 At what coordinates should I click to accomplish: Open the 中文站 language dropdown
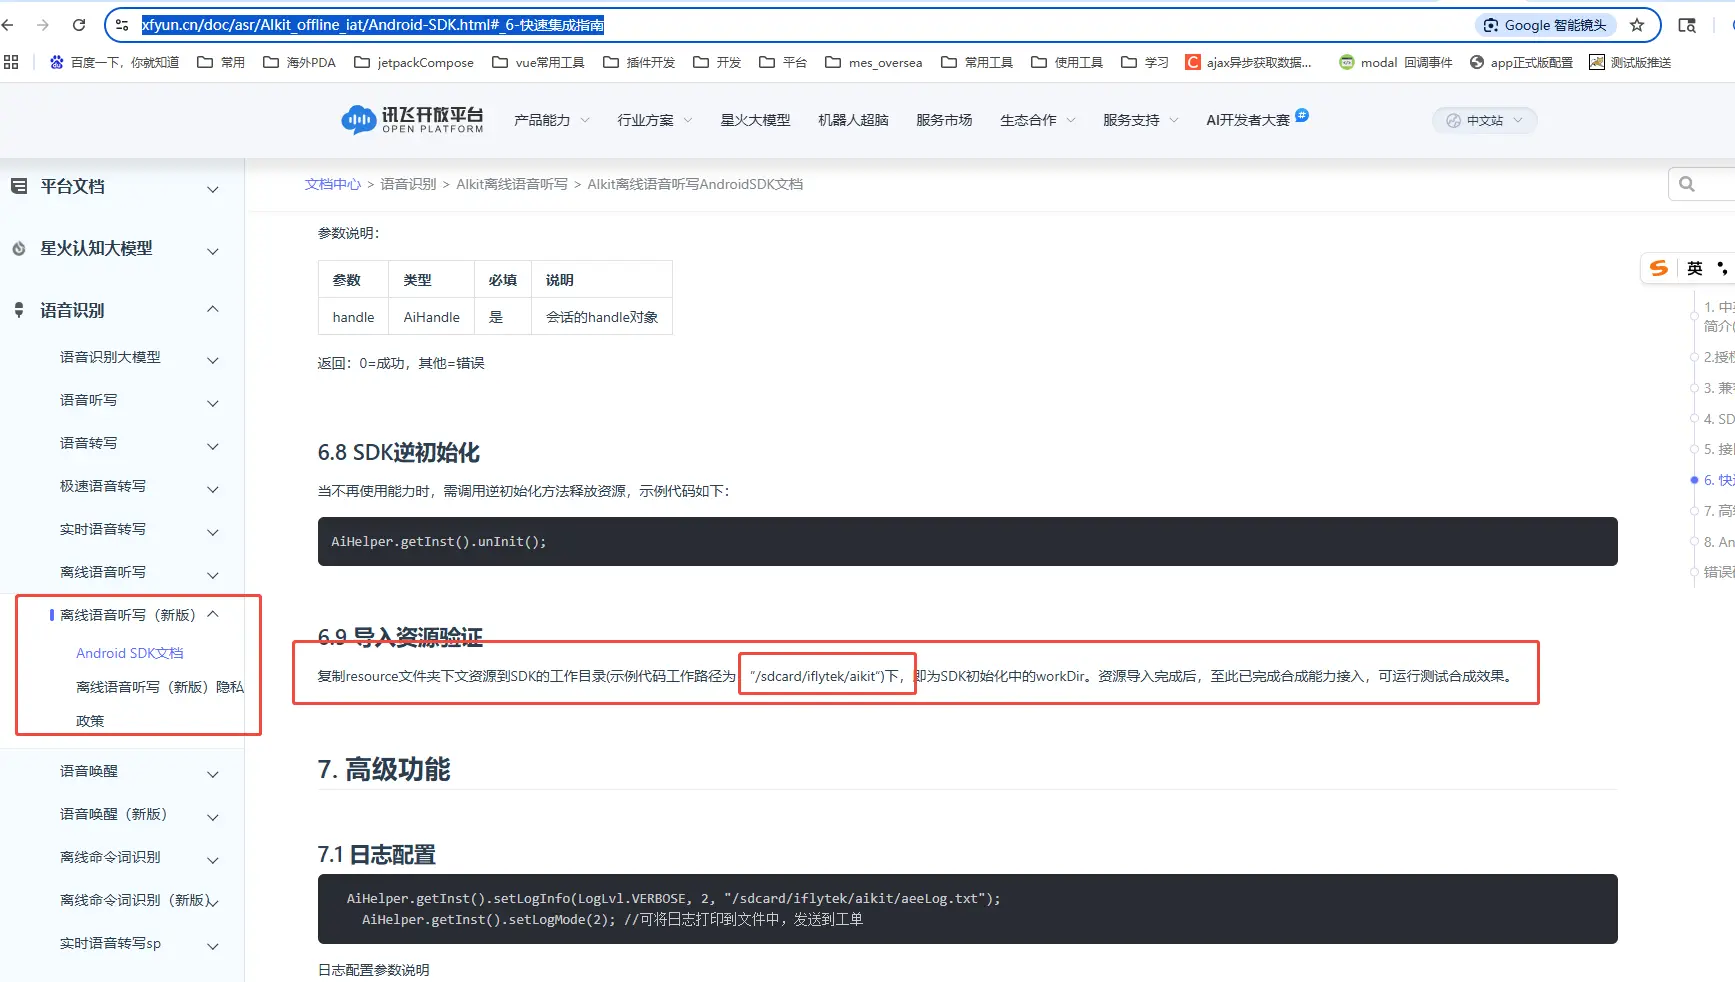1484,120
